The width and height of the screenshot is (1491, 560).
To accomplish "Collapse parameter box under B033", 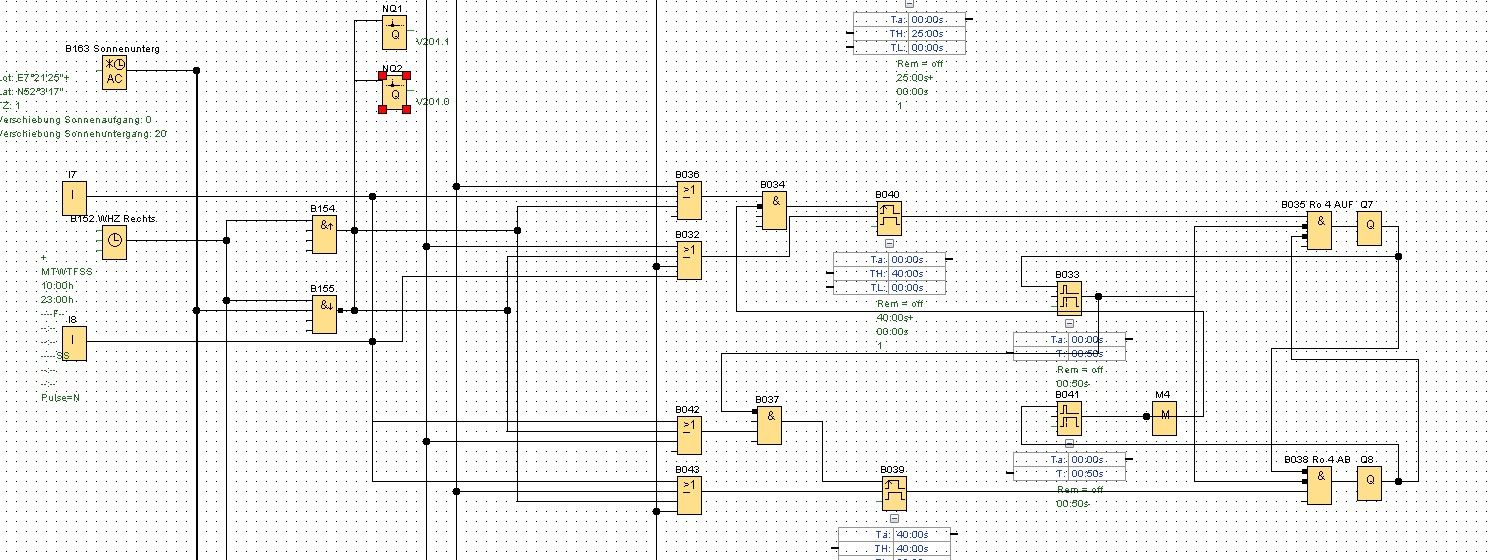I will (x=1069, y=324).
